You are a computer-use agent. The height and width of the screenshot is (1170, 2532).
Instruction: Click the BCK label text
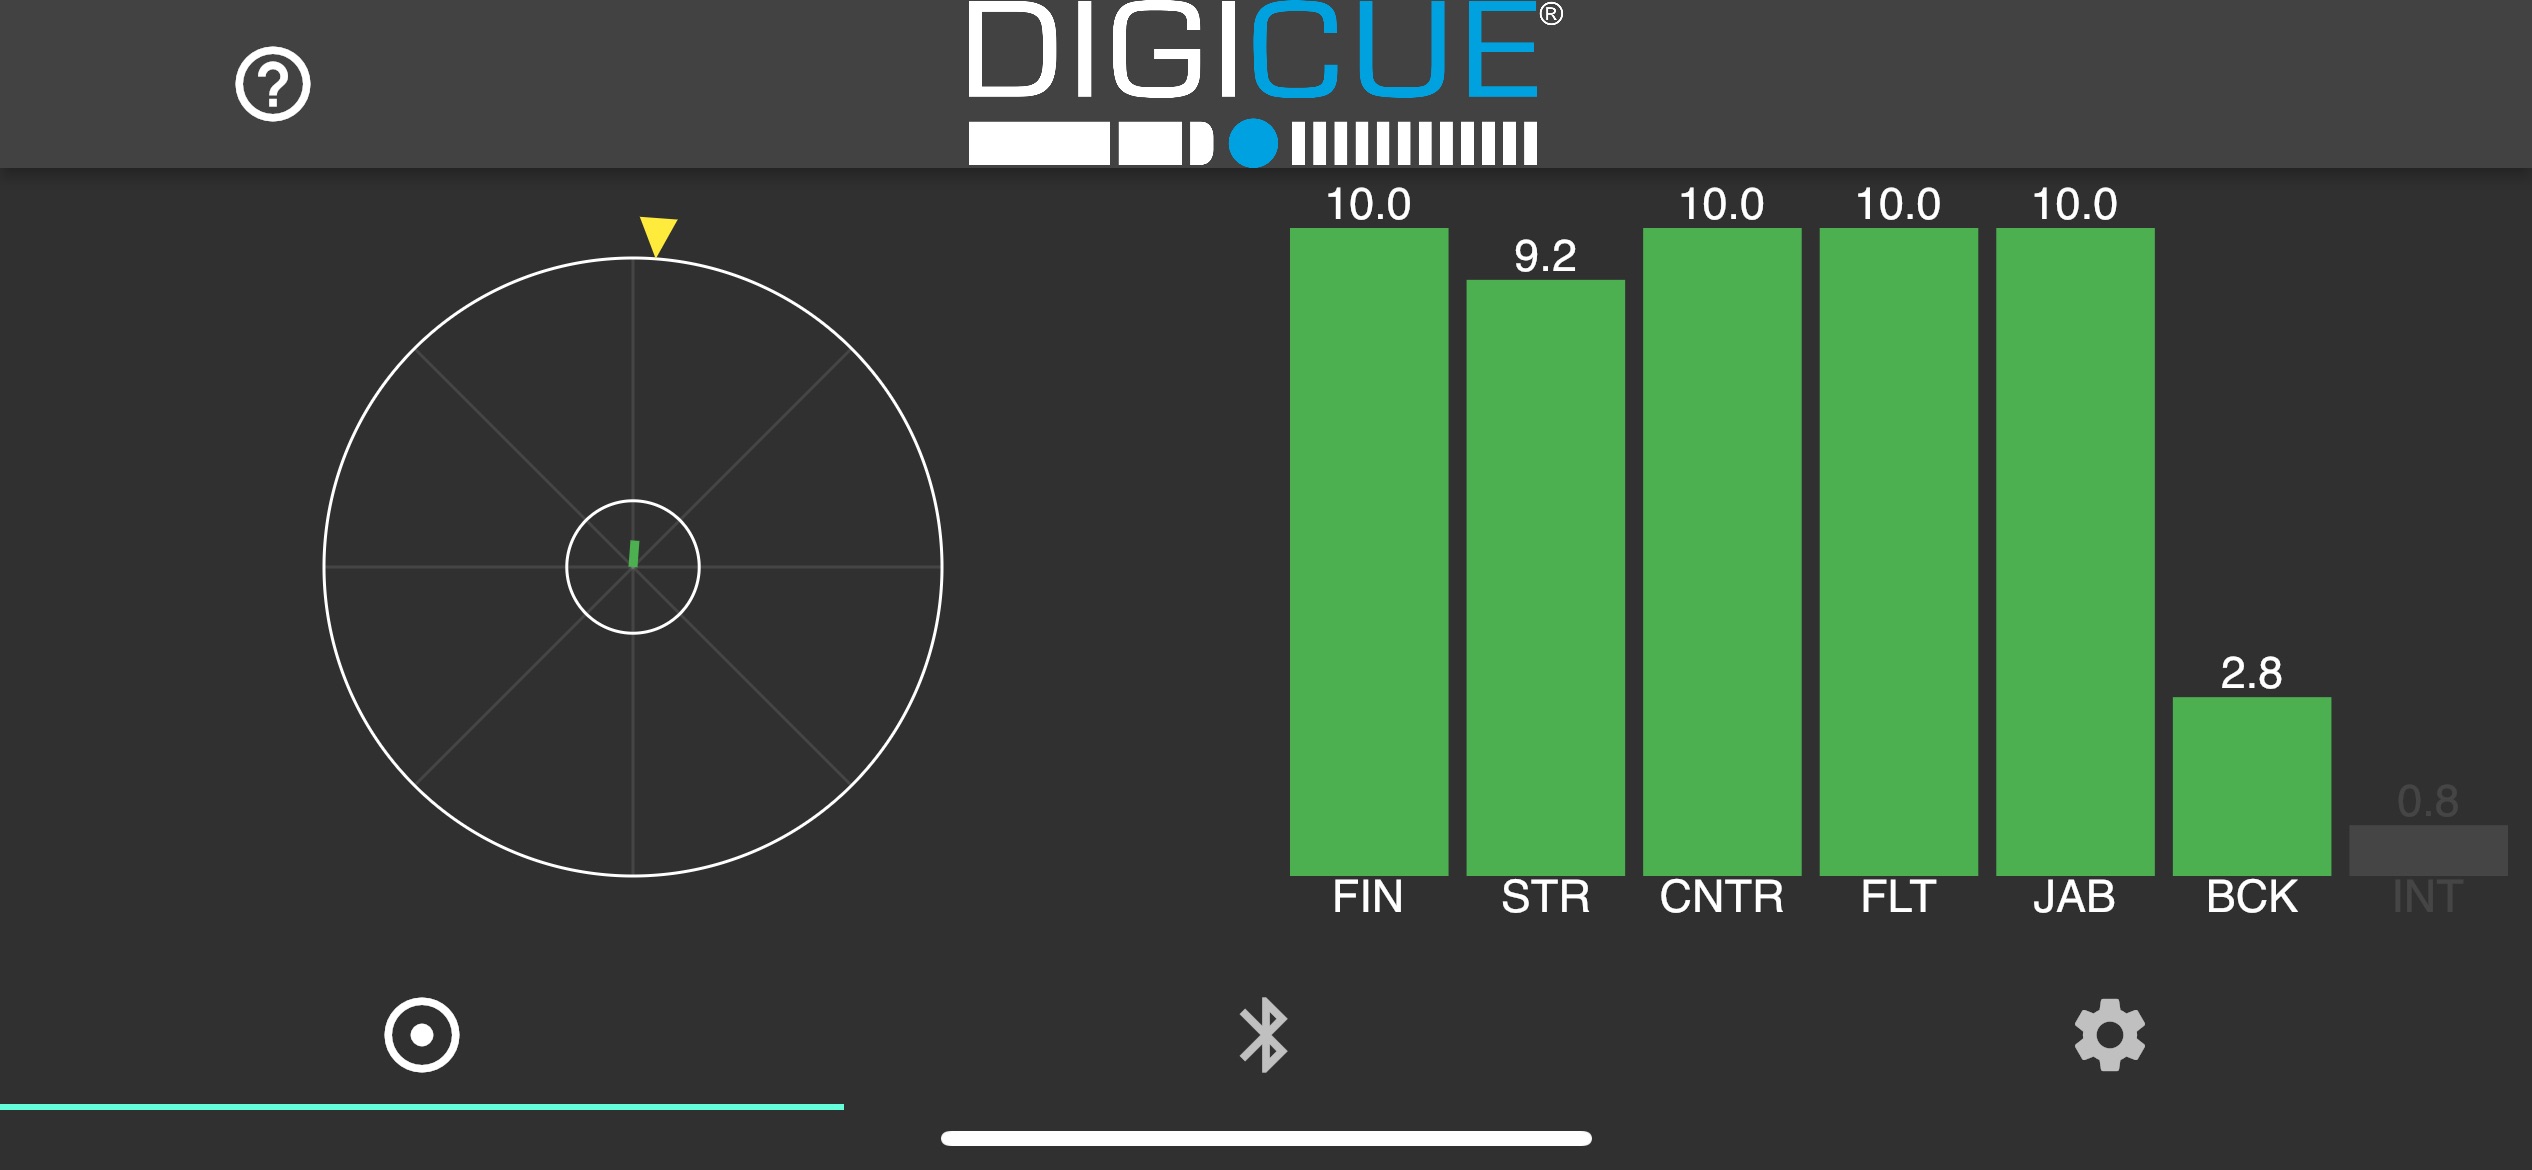2252,897
